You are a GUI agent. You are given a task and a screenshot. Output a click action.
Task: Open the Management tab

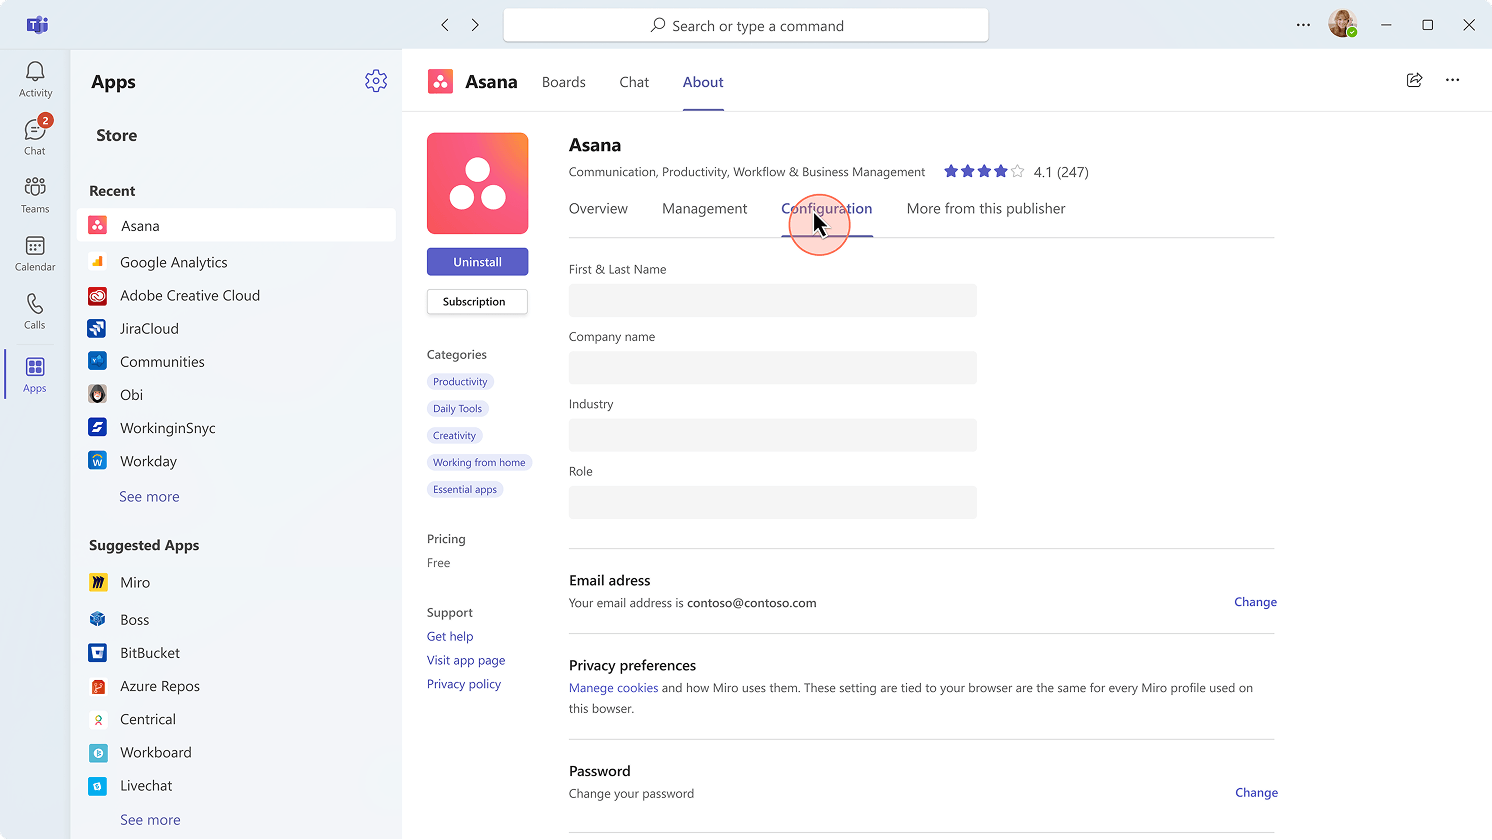click(x=704, y=209)
